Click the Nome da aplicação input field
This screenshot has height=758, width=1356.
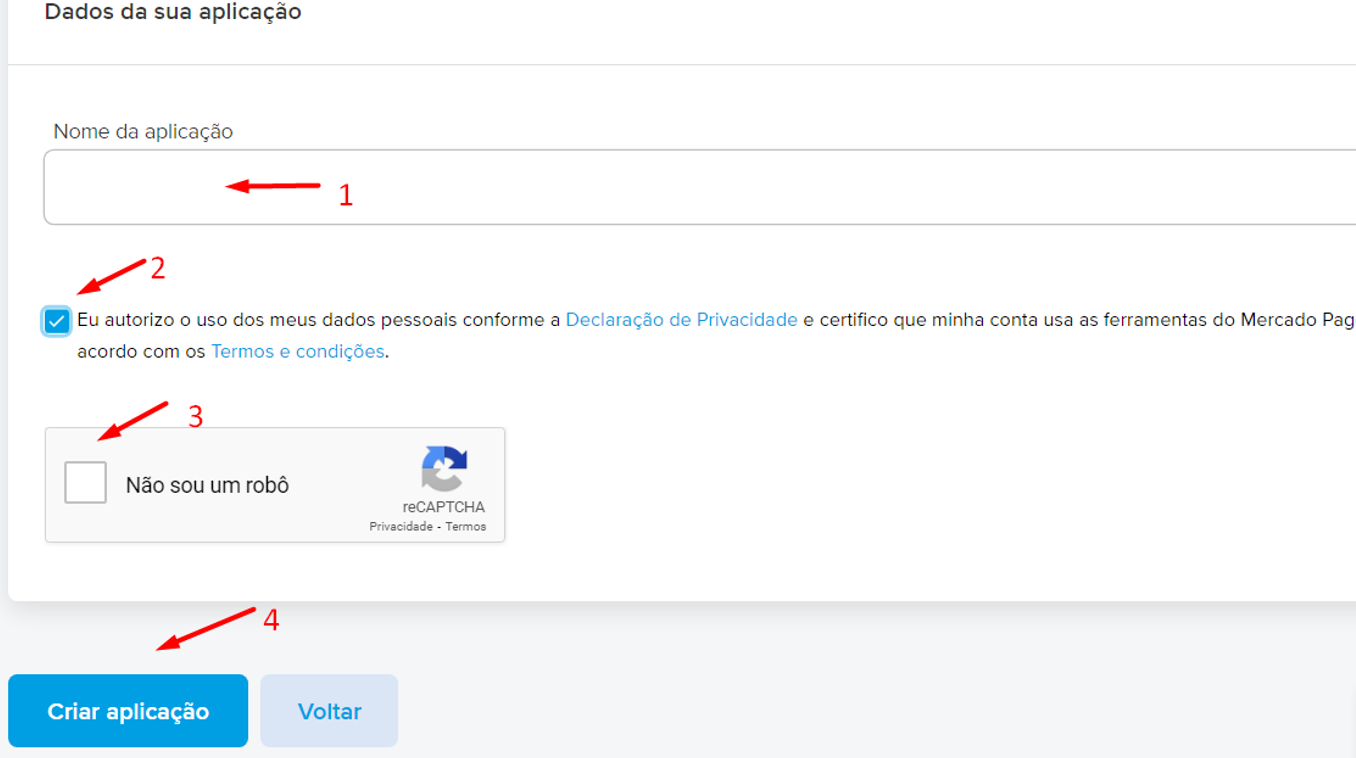(x=700, y=187)
